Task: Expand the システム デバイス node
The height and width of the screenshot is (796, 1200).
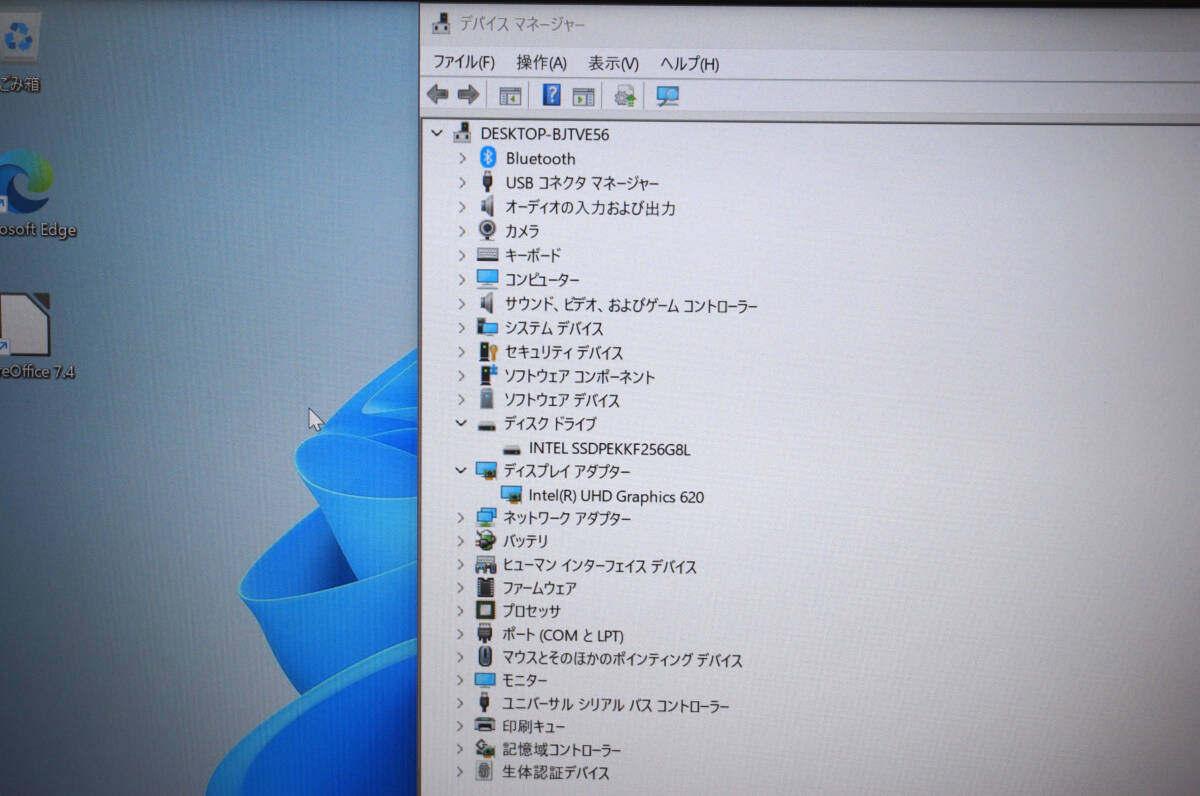Action: pos(461,328)
